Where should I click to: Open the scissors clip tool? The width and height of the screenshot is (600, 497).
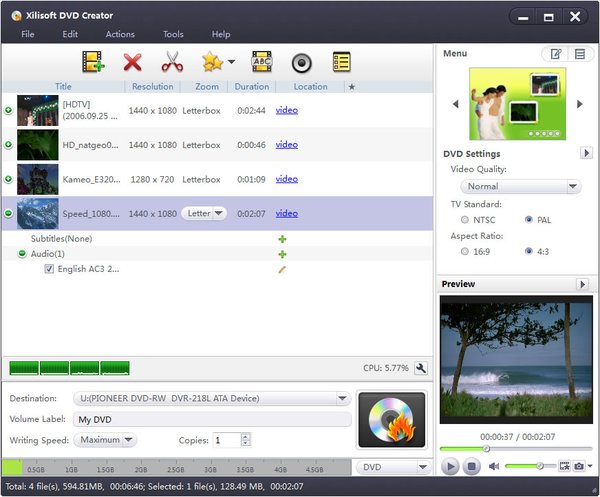172,62
